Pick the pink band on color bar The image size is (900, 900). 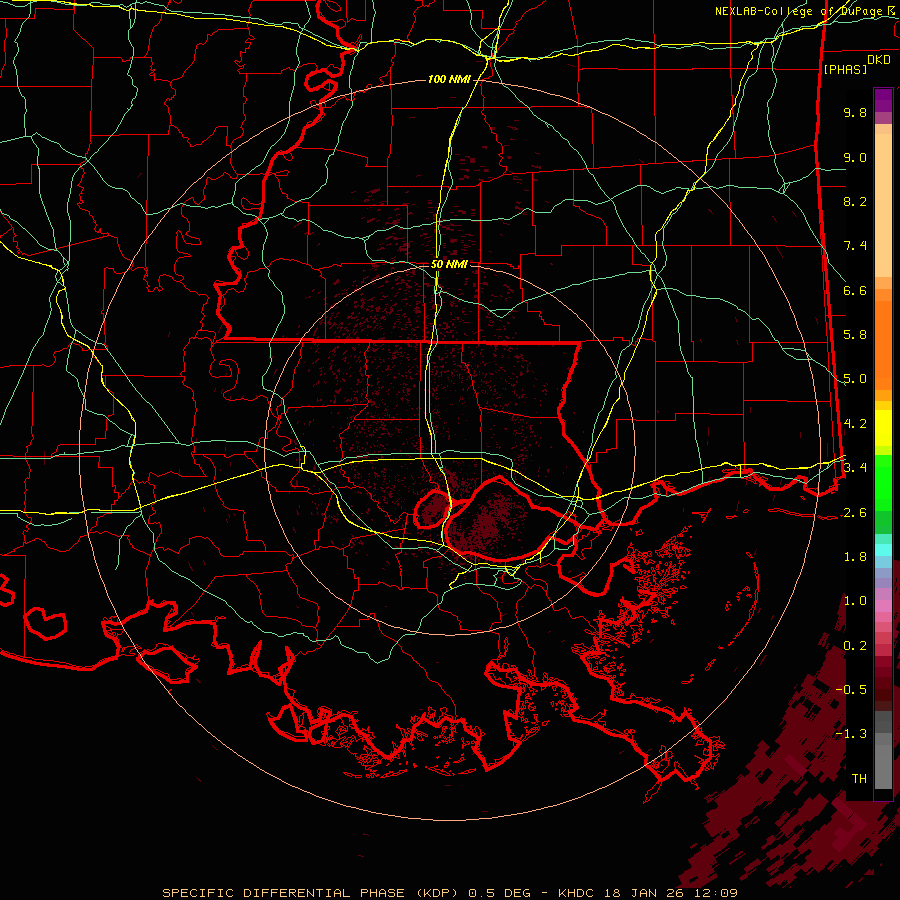point(883,606)
